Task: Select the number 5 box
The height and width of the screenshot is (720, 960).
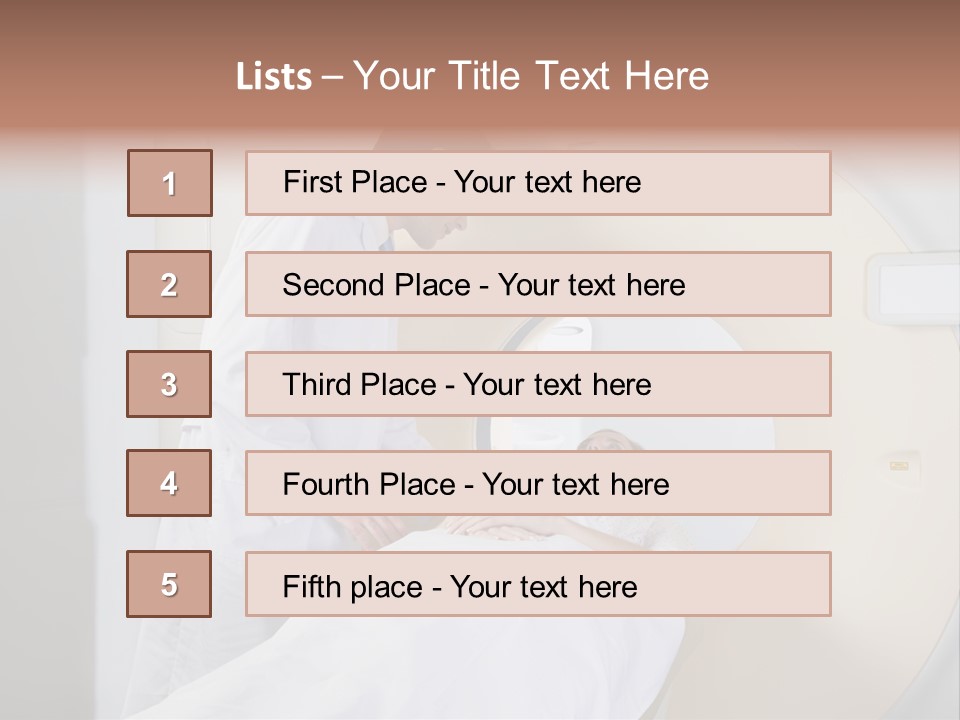Action: (x=169, y=584)
